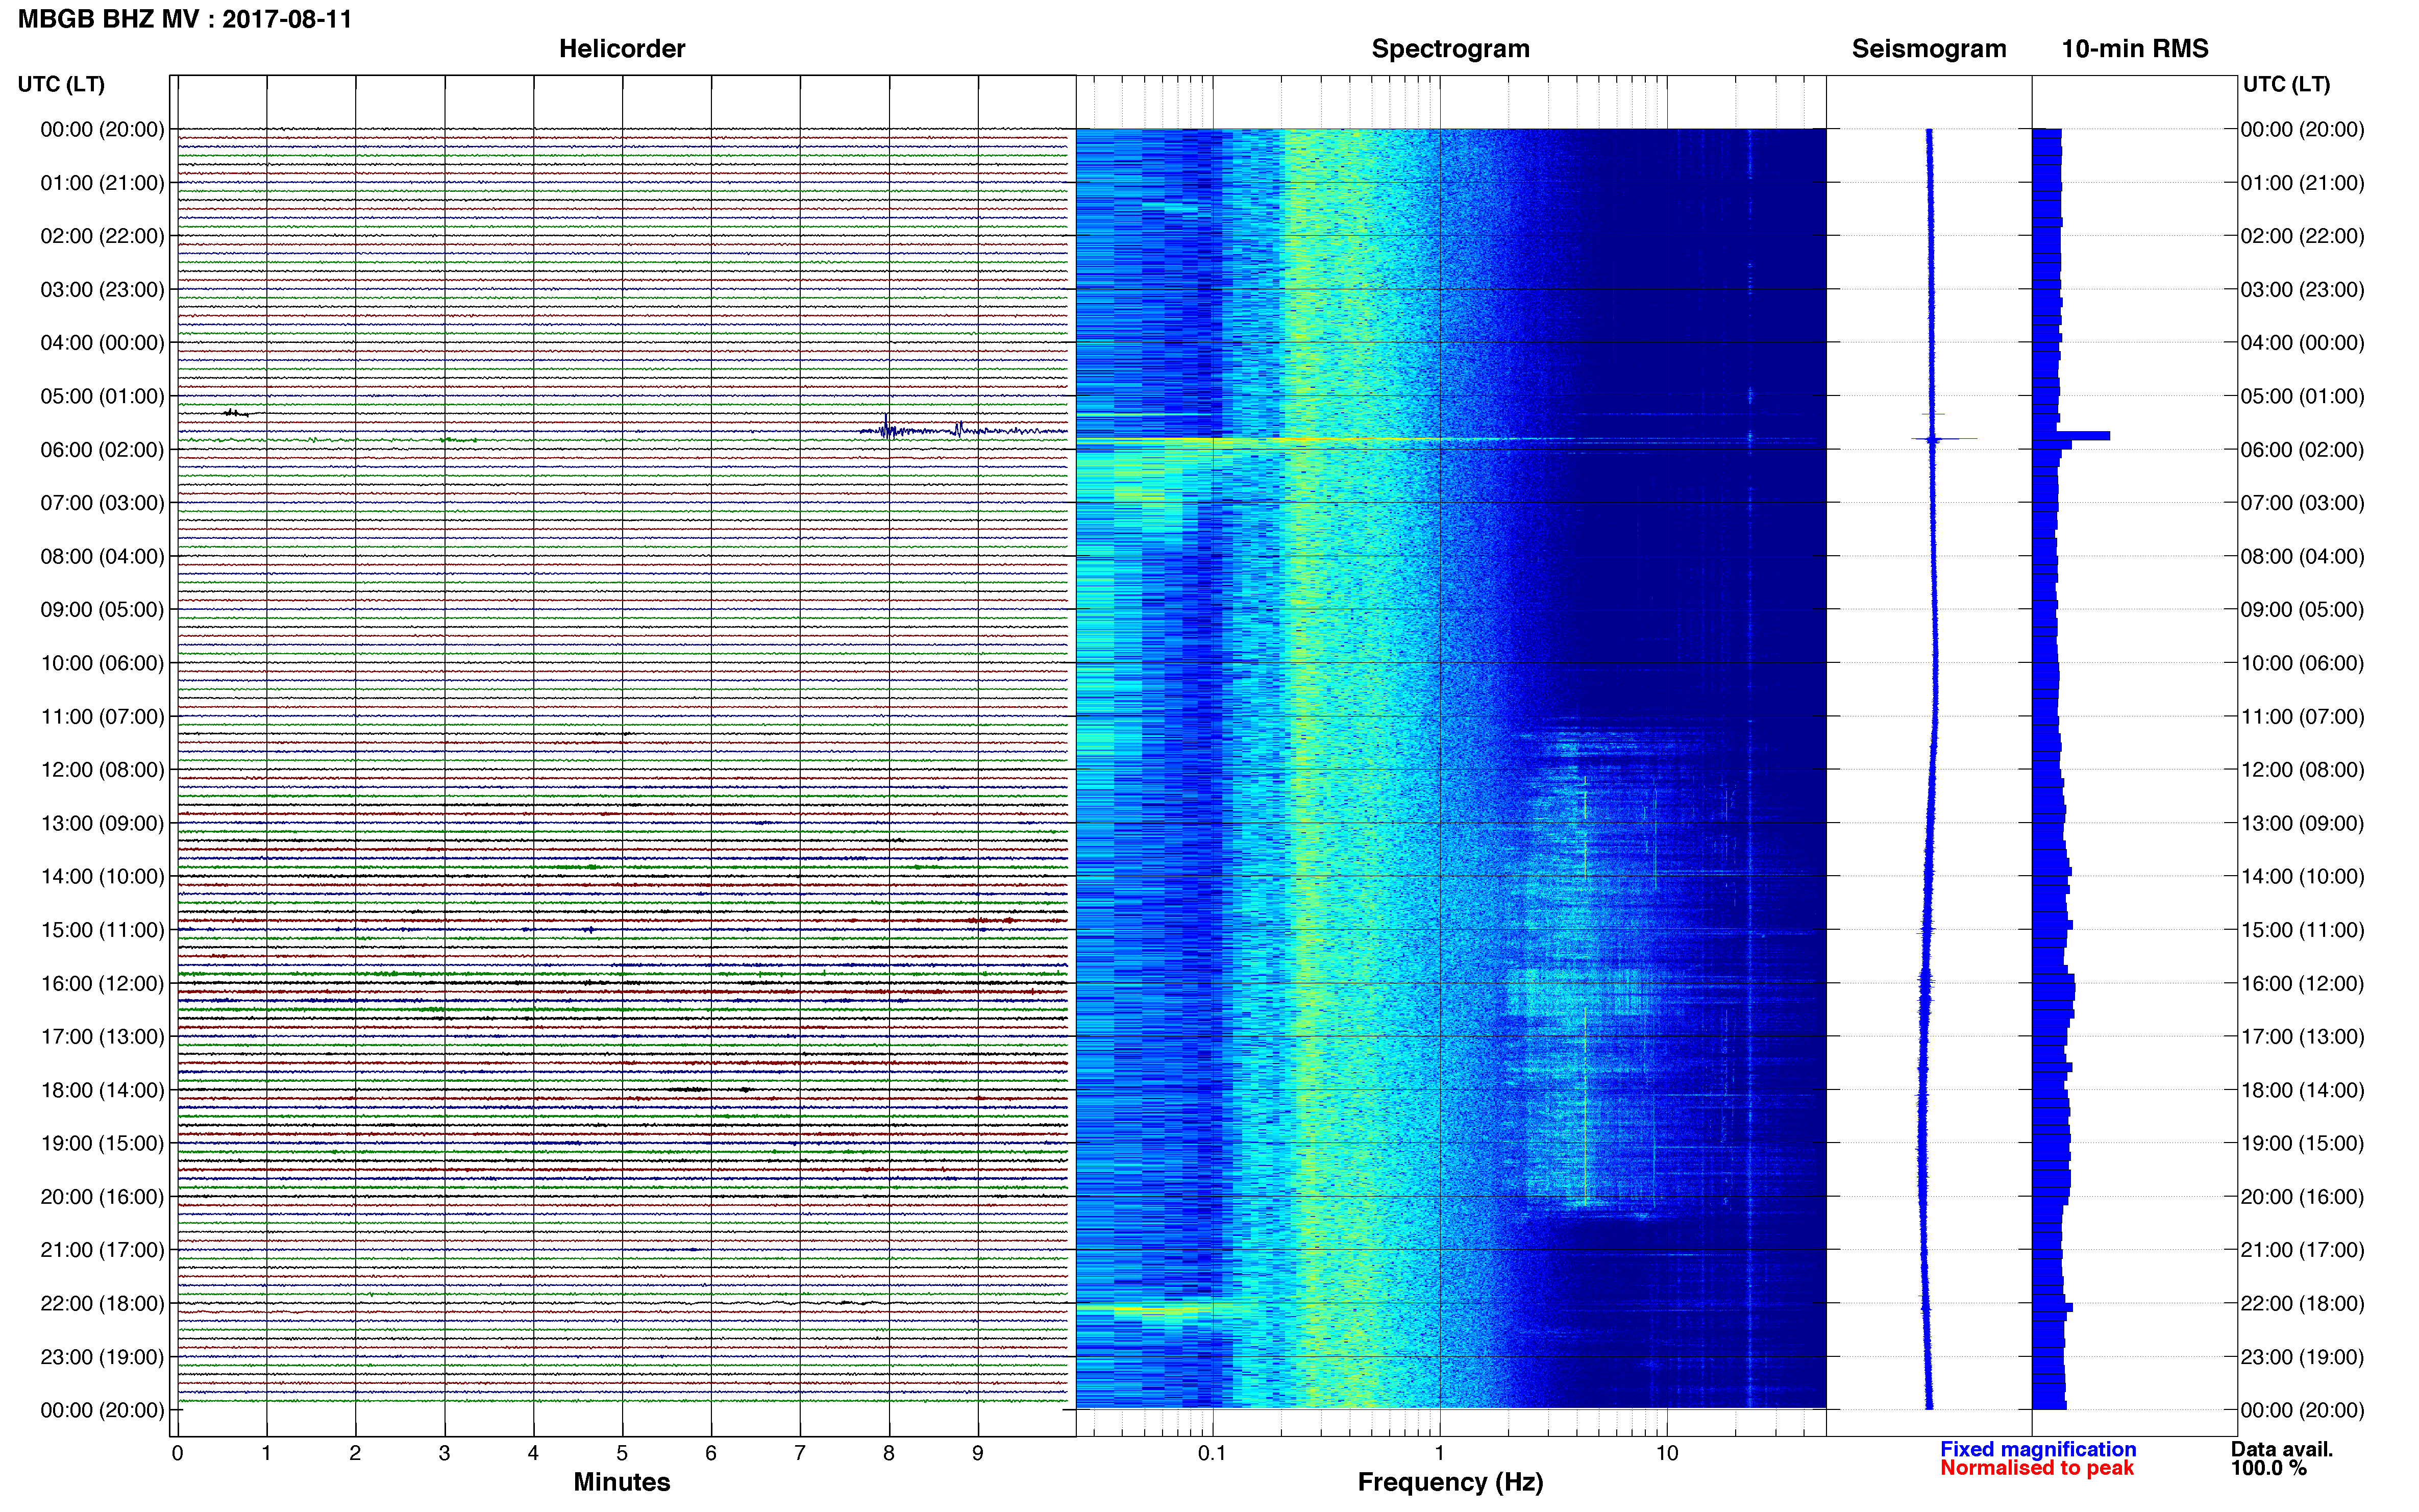Click left time label '20:00 (16:00)'
Image resolution: width=2419 pixels, height=1512 pixels.
coord(102,1197)
